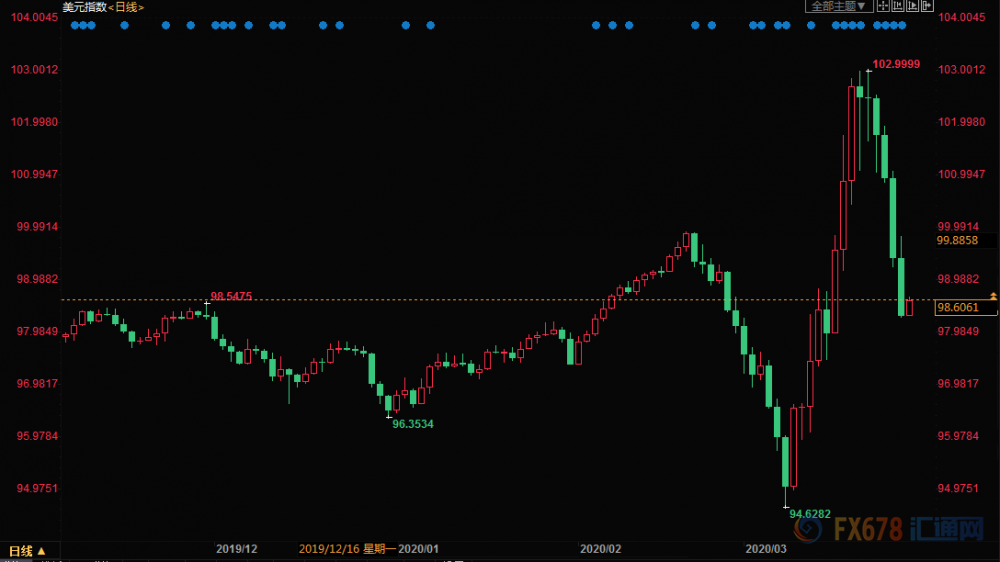Viewport: 1000px width, 562px height.
Task: Click the crosshair cursor icon
Action: (x=883, y=6)
